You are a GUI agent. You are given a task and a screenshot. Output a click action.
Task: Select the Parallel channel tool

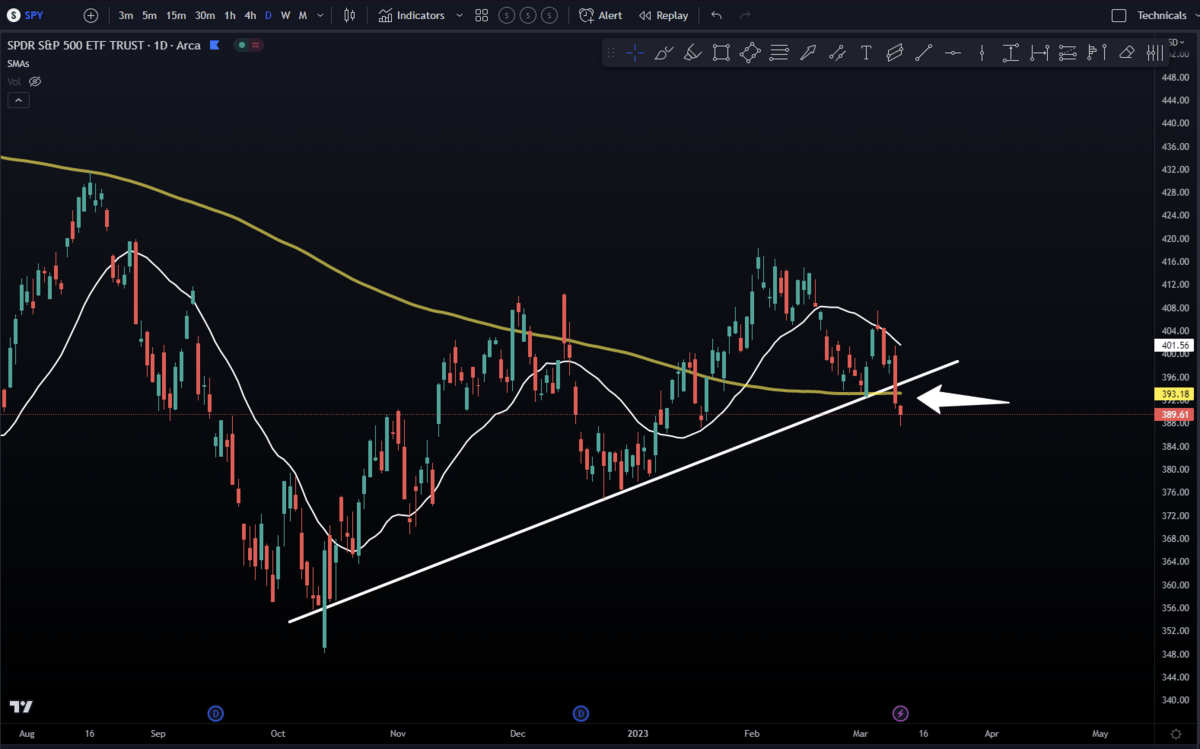[894, 53]
